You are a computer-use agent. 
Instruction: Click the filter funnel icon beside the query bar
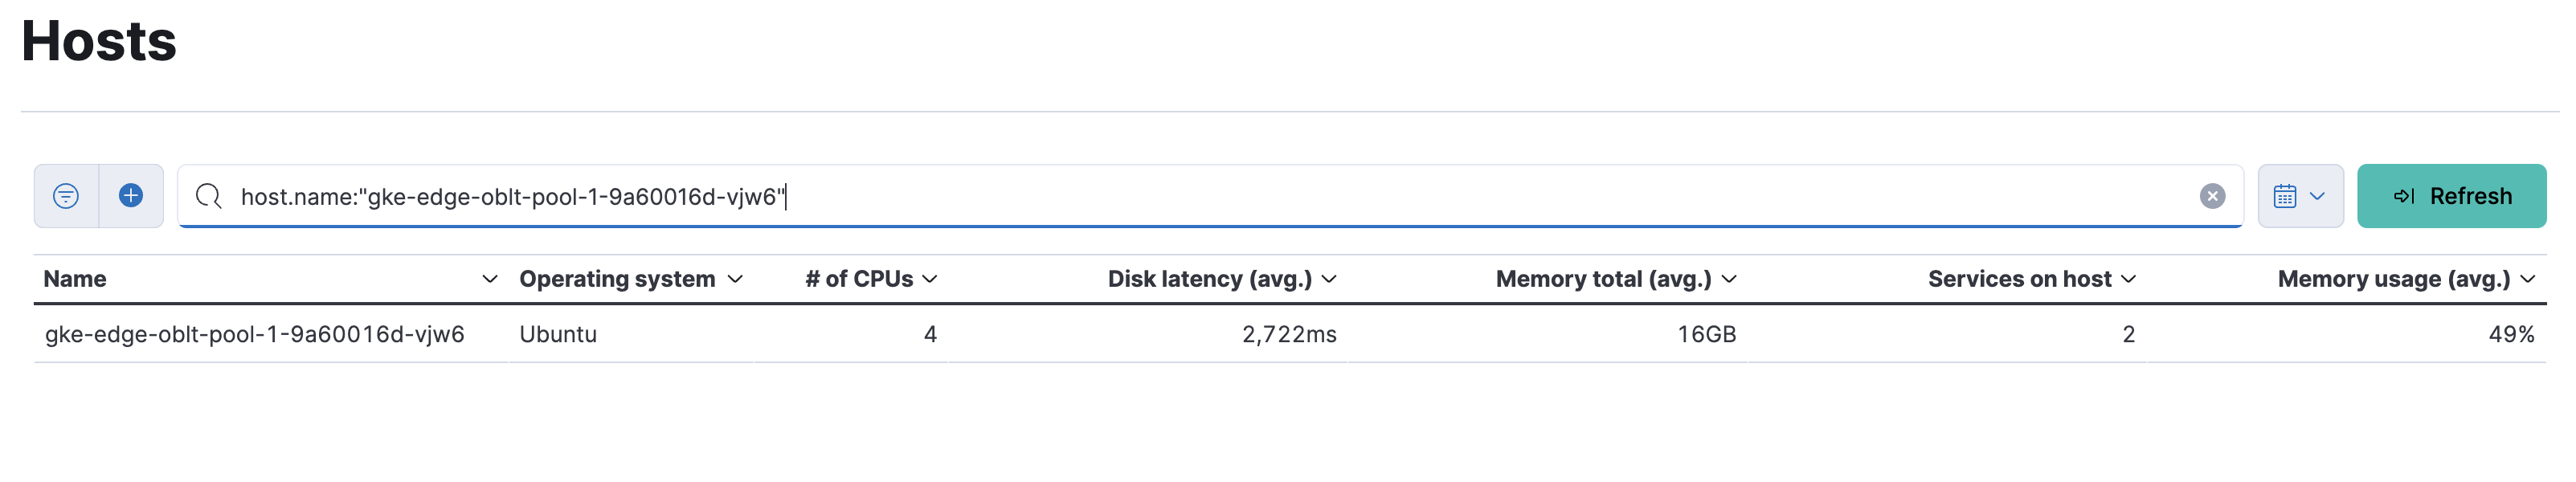pyautogui.click(x=66, y=196)
